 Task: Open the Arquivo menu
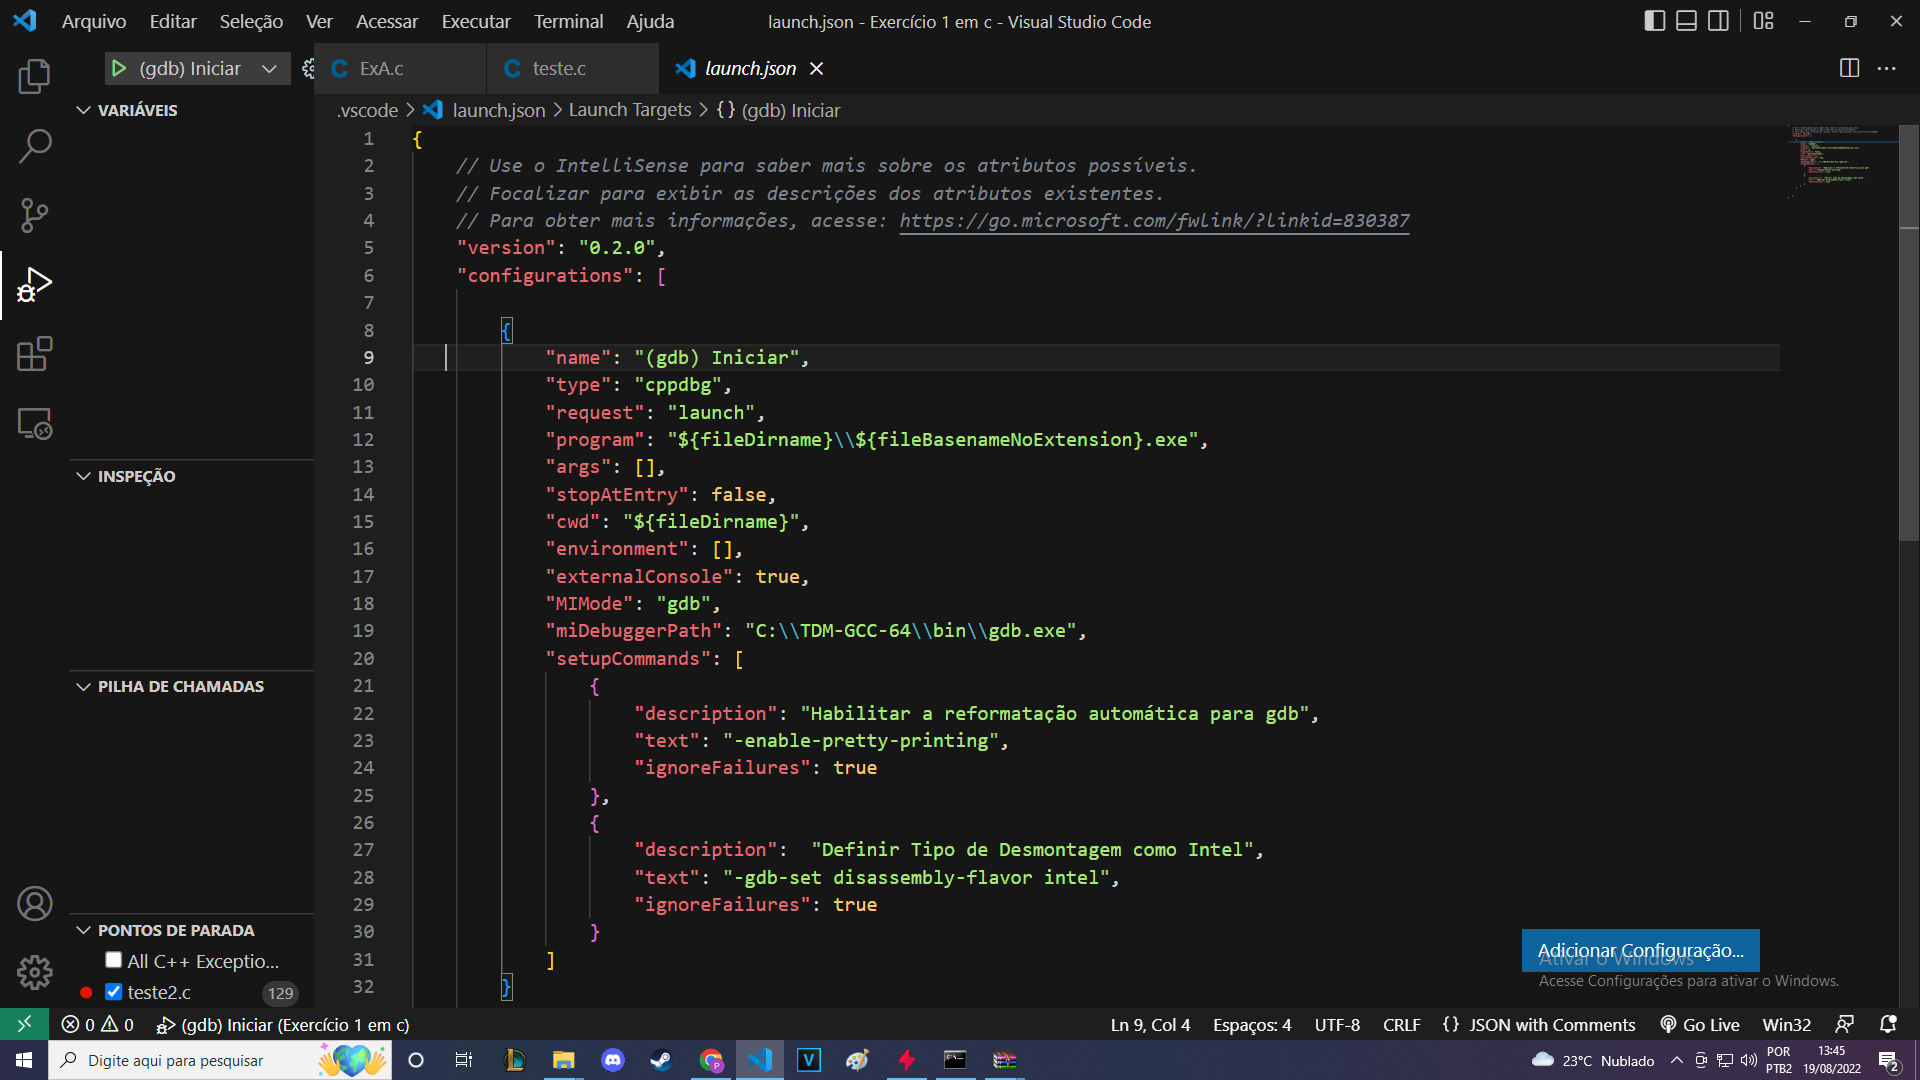tap(94, 21)
